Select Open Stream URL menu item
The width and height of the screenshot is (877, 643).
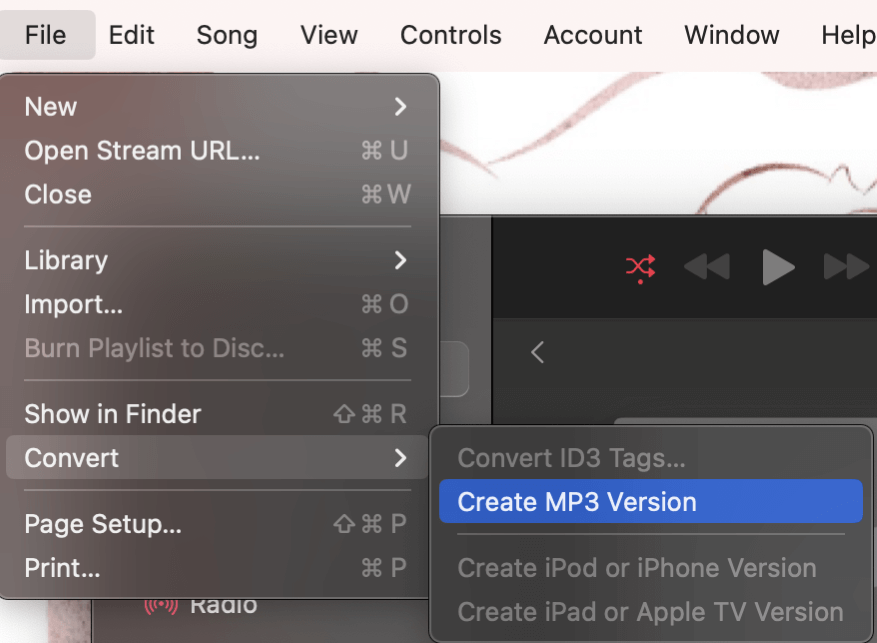[x=142, y=151]
